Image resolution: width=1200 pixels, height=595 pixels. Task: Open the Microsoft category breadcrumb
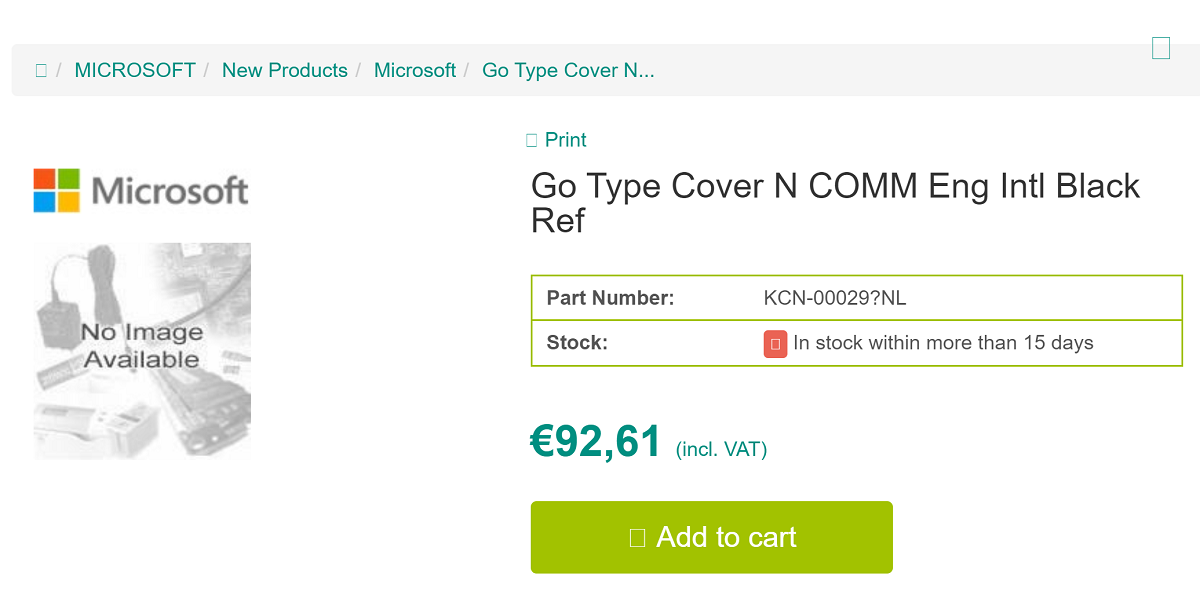pos(414,71)
